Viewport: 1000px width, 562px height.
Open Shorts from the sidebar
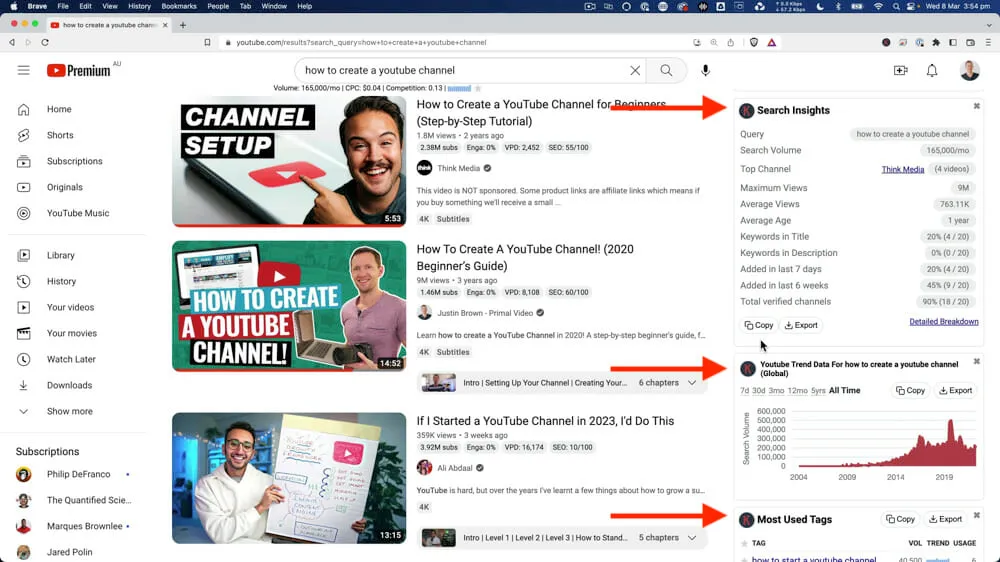(60, 135)
